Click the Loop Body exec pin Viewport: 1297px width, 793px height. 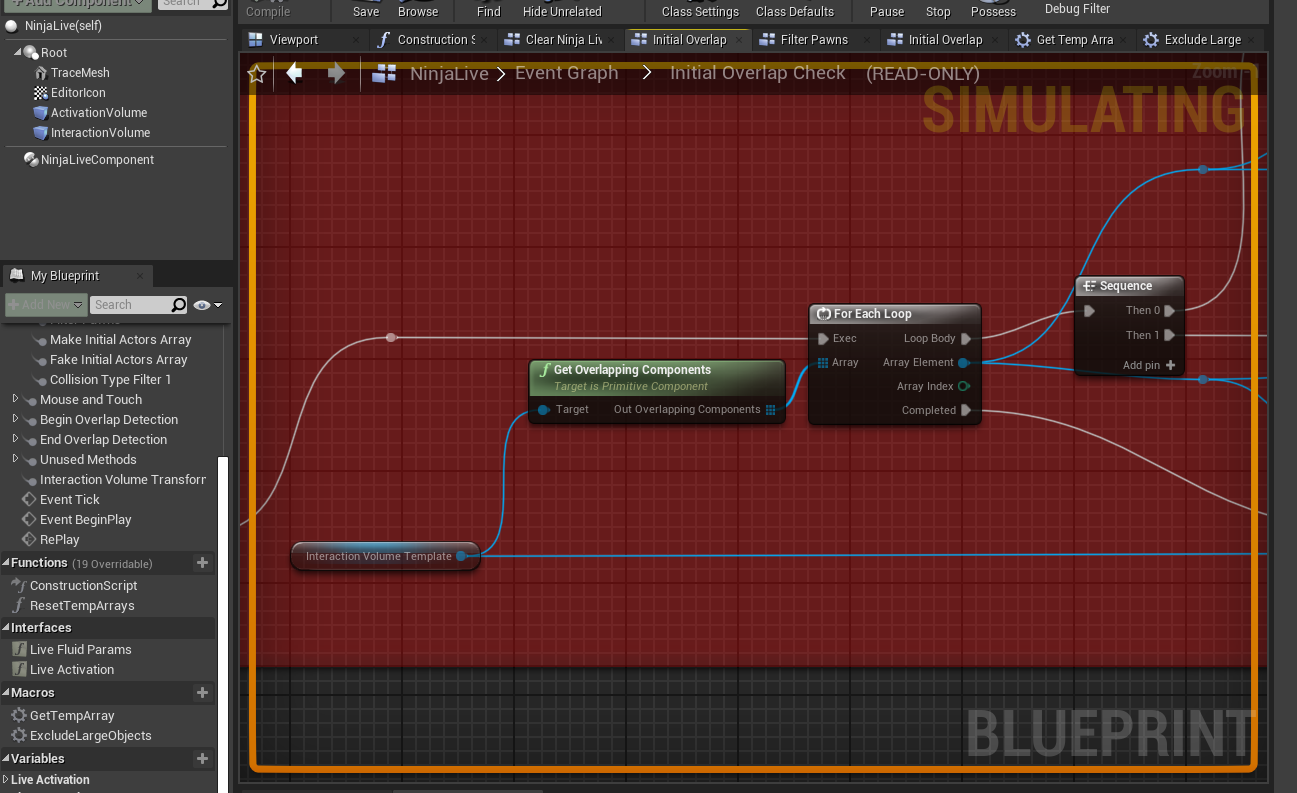pos(966,339)
